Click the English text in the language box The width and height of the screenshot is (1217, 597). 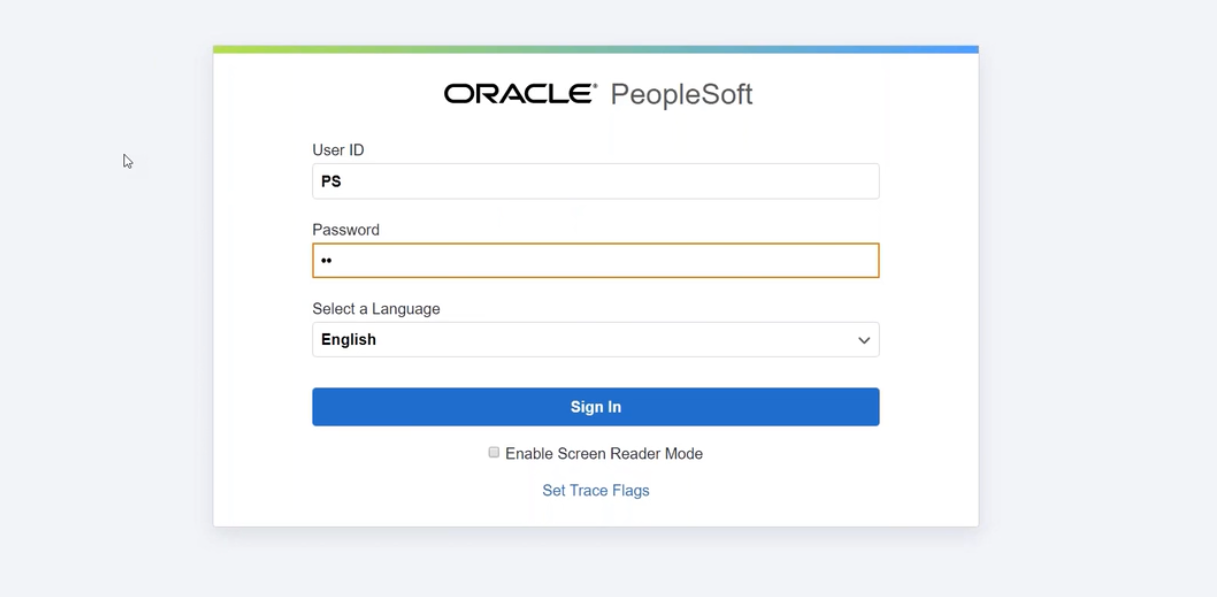[347, 339]
